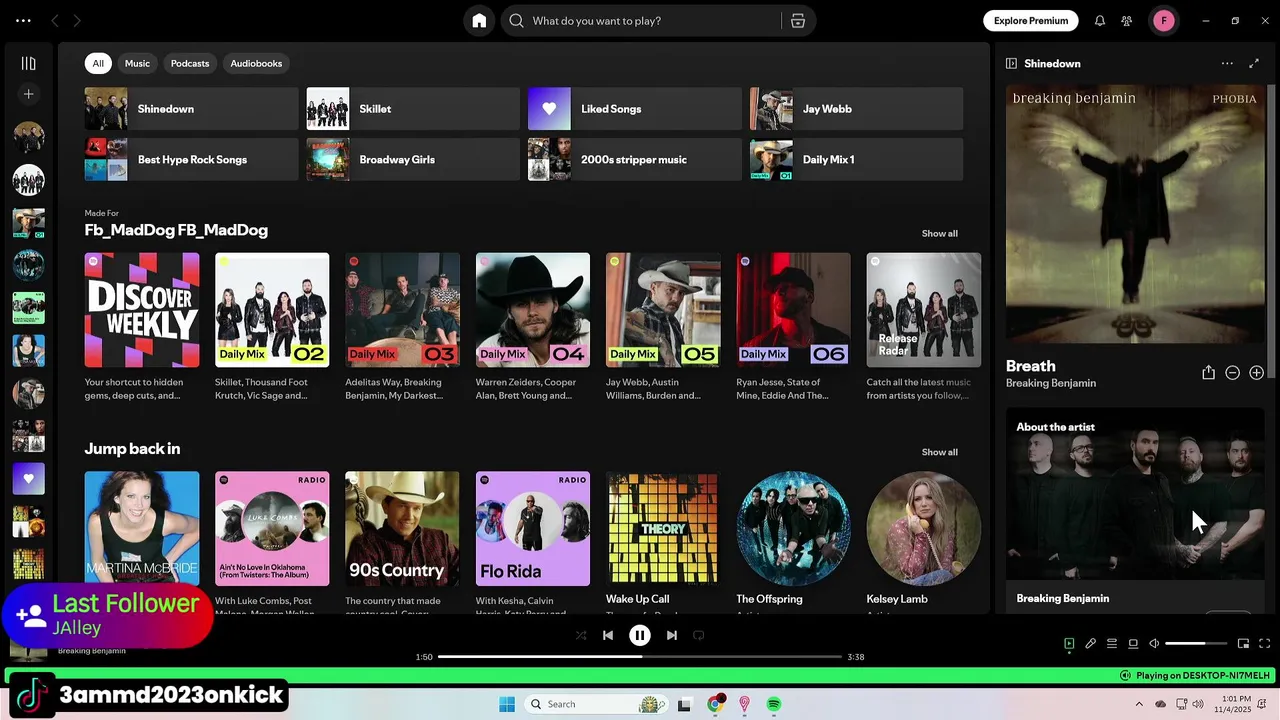Create a playlist with plus icon
This screenshot has width=1280, height=720.
[x=28, y=94]
